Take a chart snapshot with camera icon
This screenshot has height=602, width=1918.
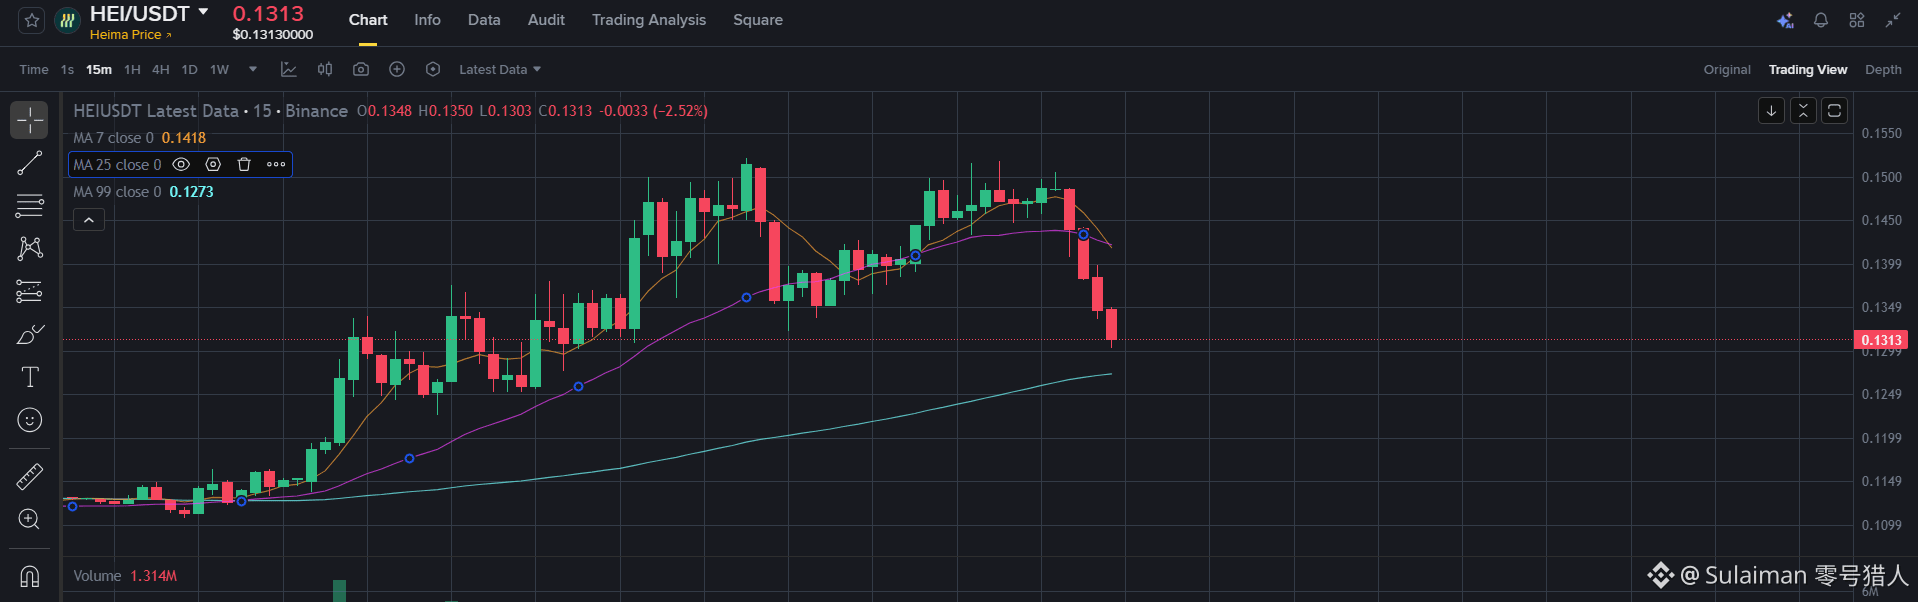coord(361,69)
